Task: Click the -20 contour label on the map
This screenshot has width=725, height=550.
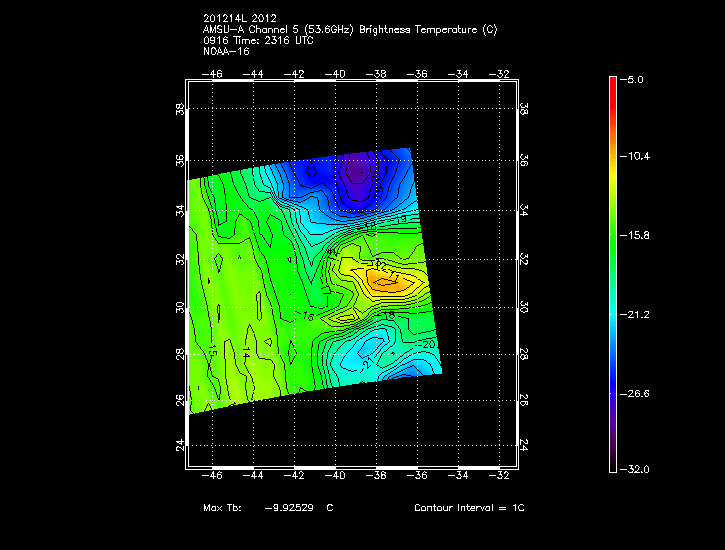Action: point(428,345)
